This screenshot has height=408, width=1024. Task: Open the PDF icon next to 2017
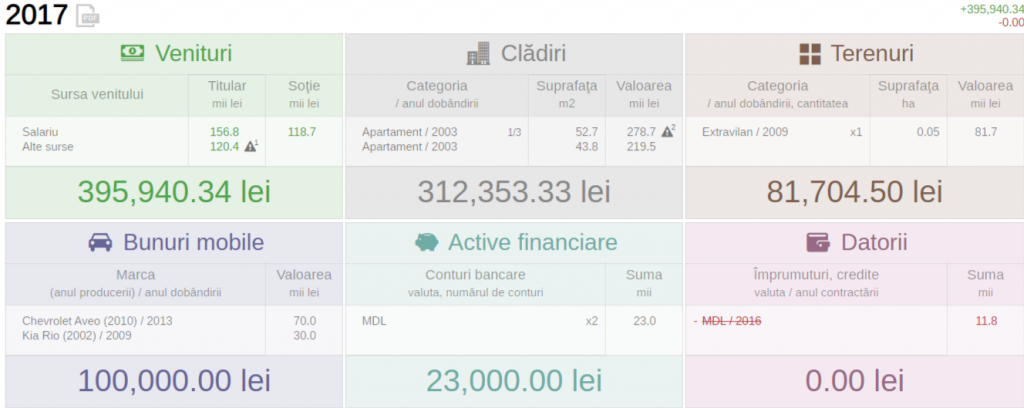pyautogui.click(x=87, y=15)
